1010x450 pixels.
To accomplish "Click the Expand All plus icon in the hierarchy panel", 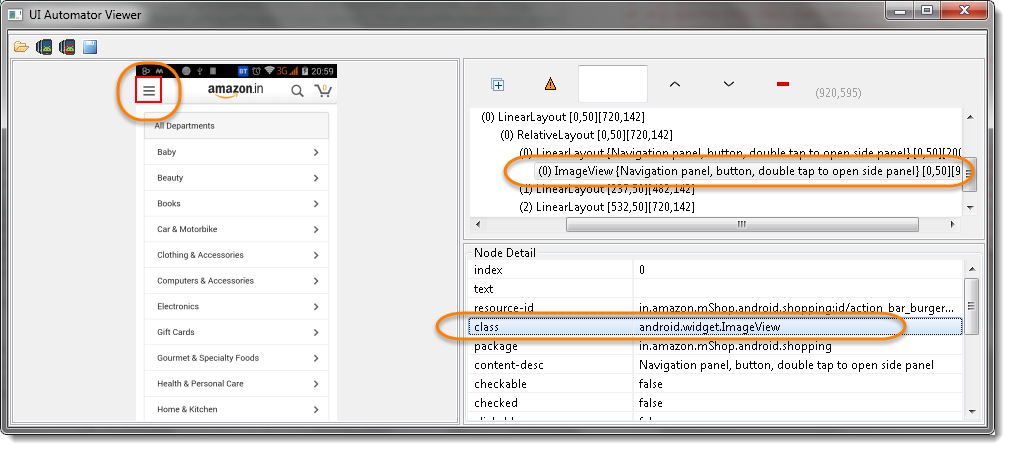I will 497,84.
